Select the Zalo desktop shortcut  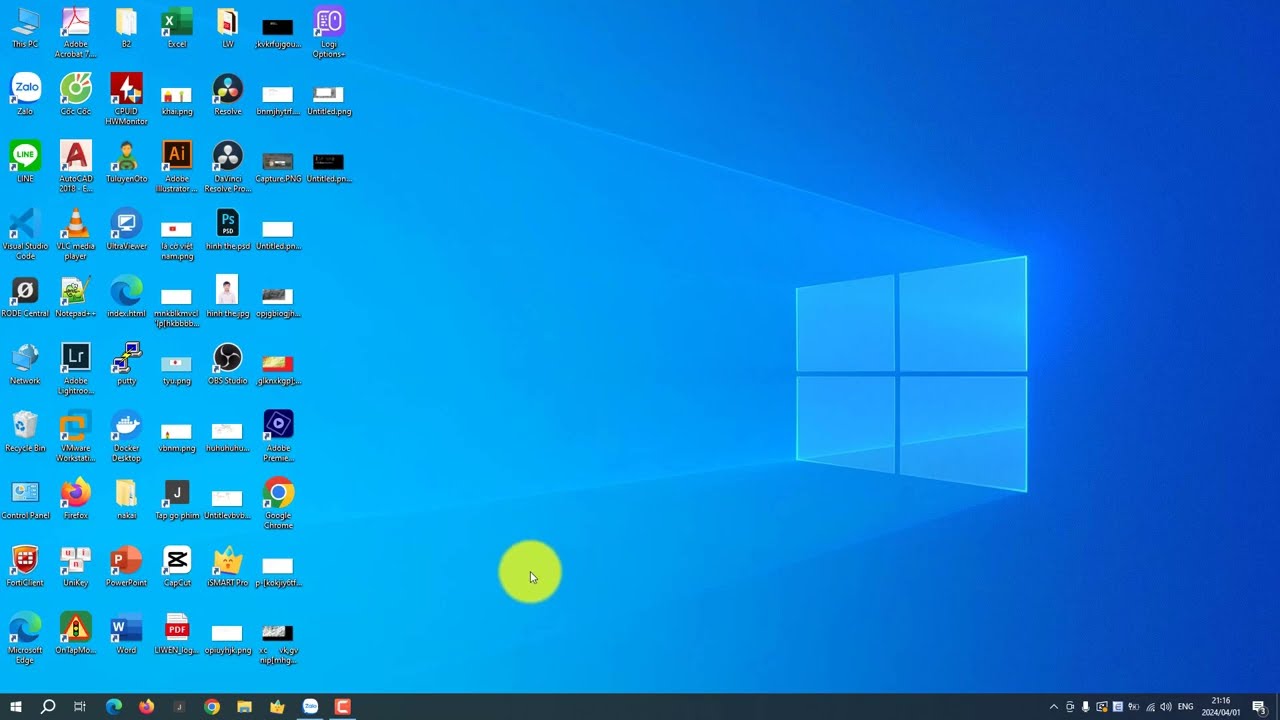pyautogui.click(x=25, y=95)
